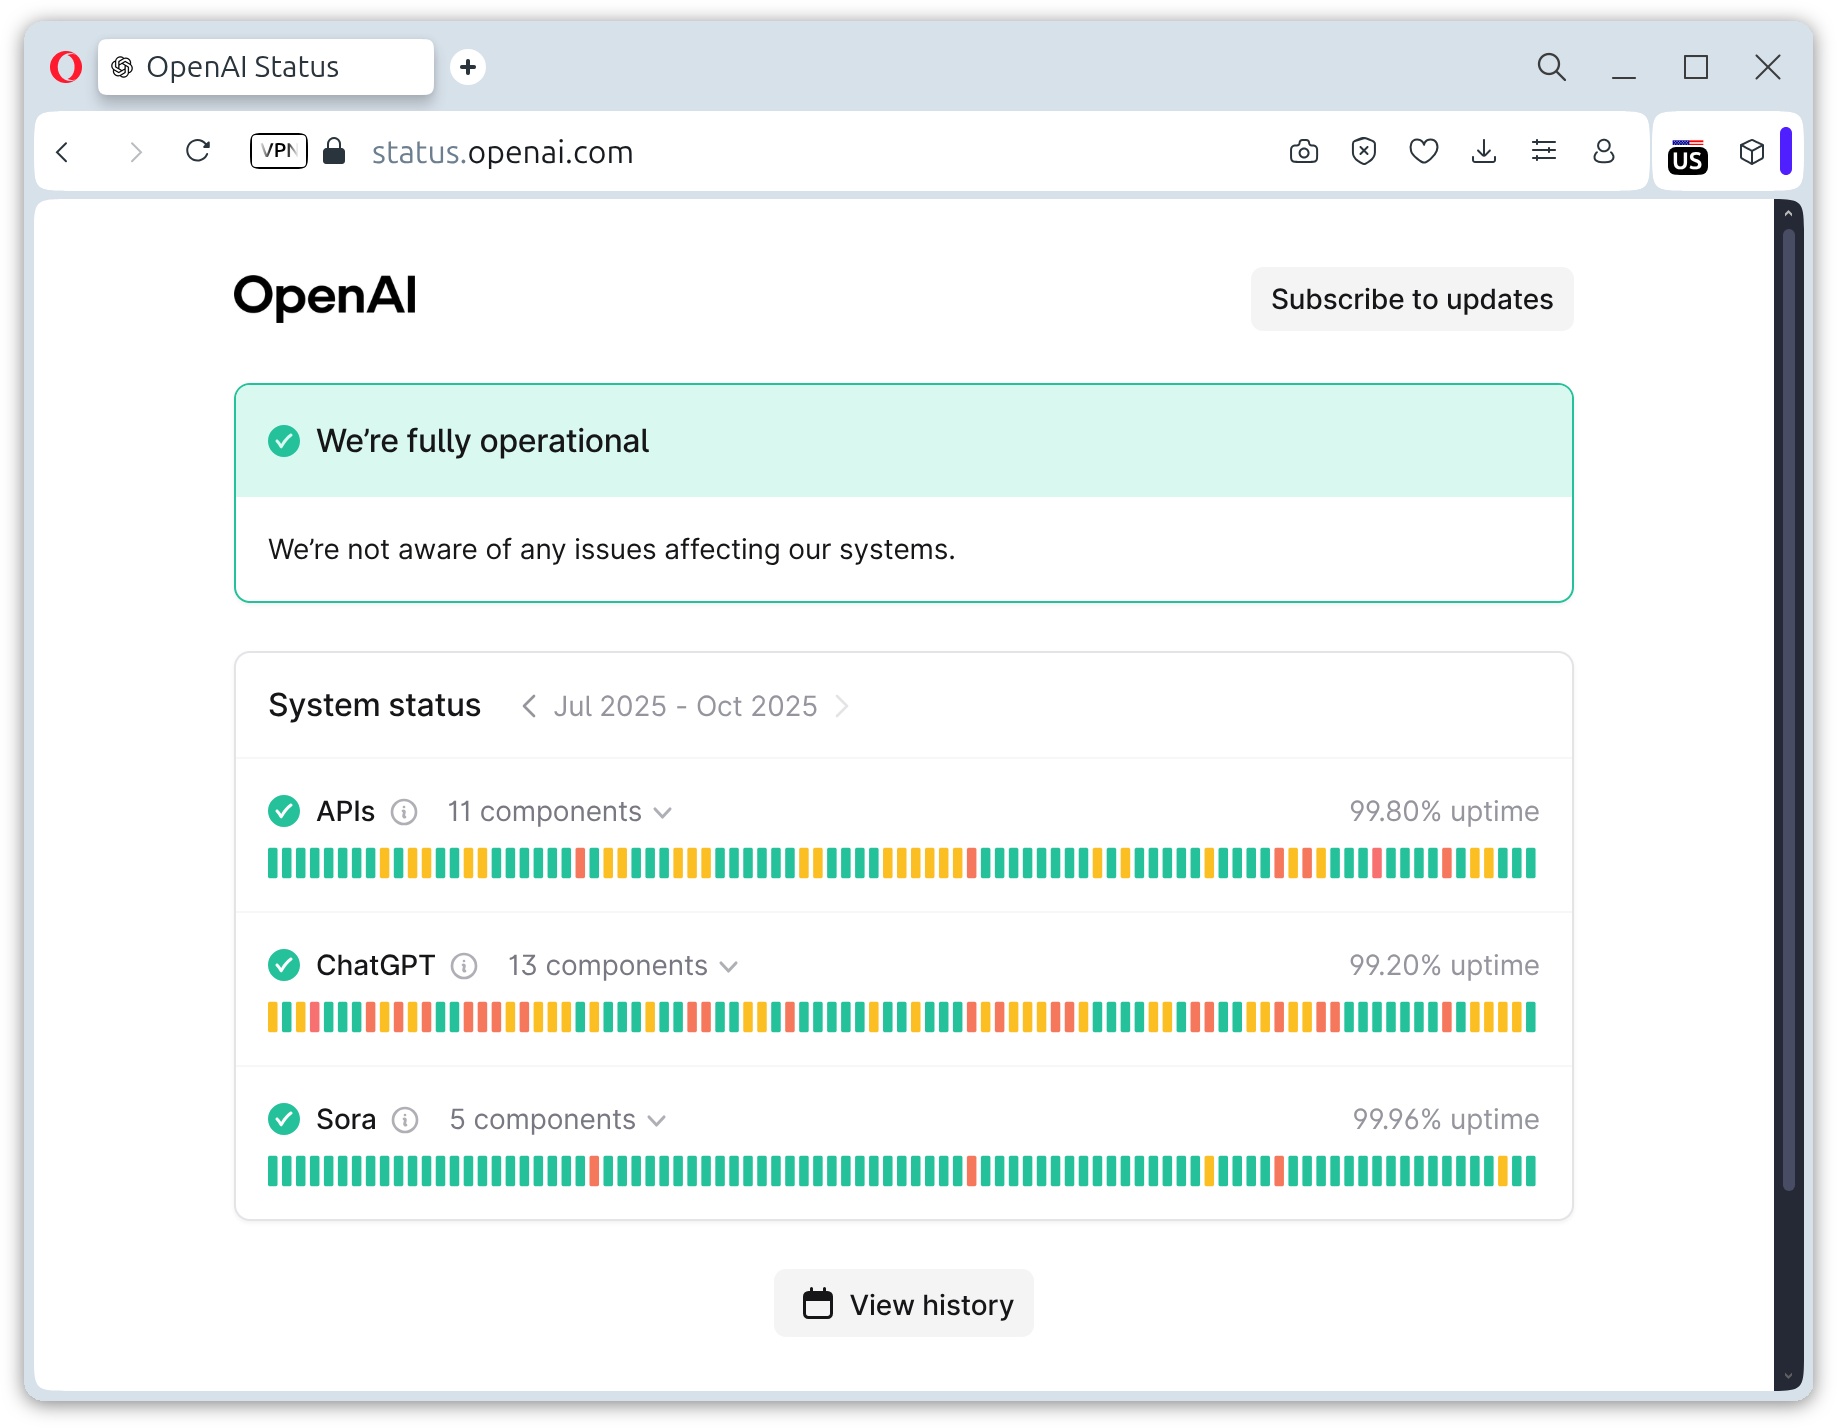
Task: Click a segment on the ChatGPT uptime bar
Action: pos(900,1017)
